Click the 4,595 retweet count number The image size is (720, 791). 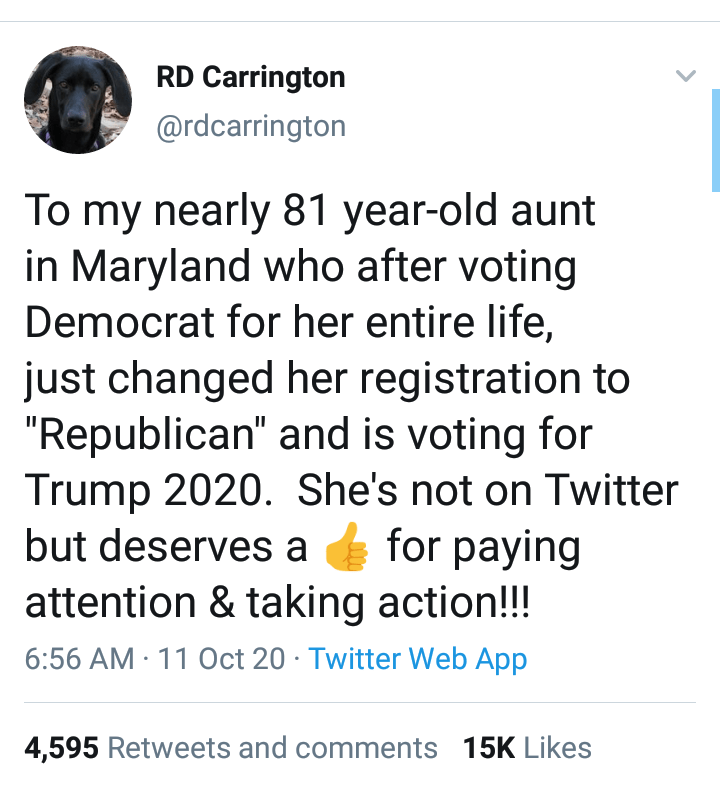click(x=60, y=748)
